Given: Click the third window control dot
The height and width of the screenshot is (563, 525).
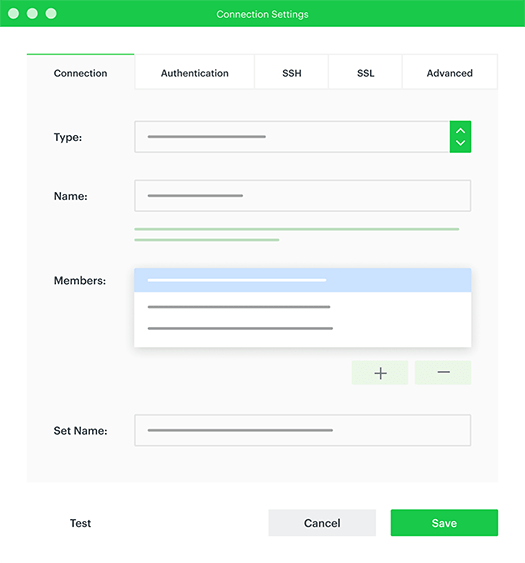Looking at the screenshot, I should pos(51,14).
